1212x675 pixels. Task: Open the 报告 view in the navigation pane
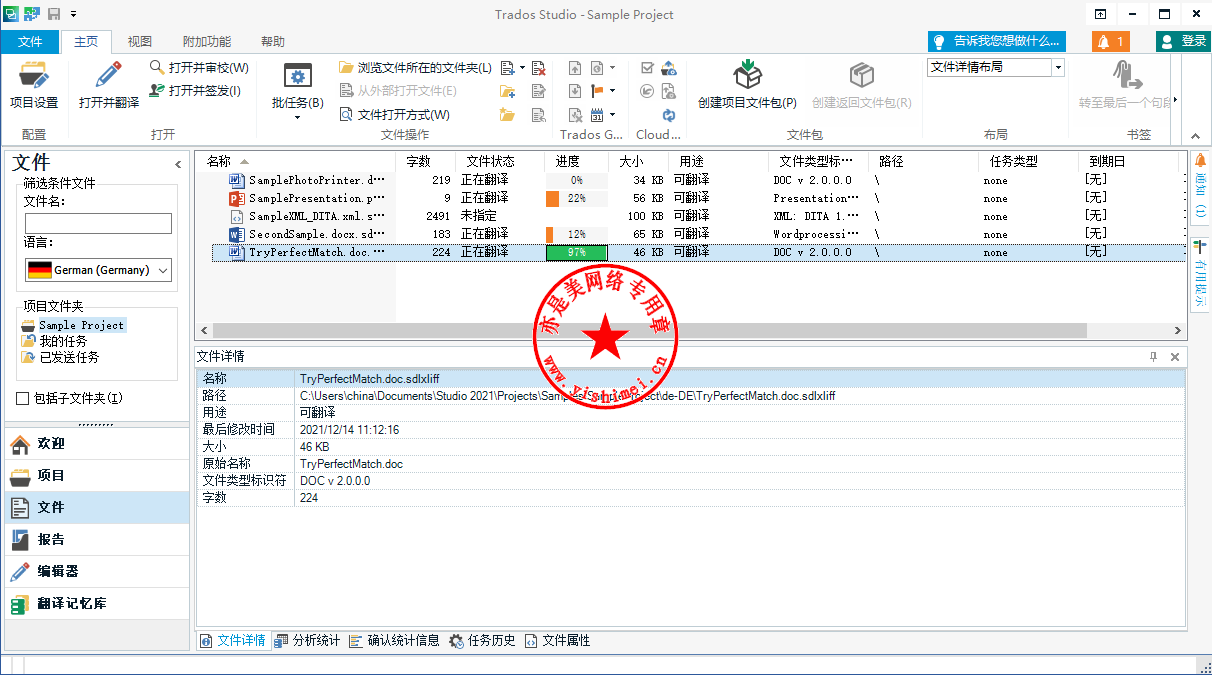click(95, 540)
